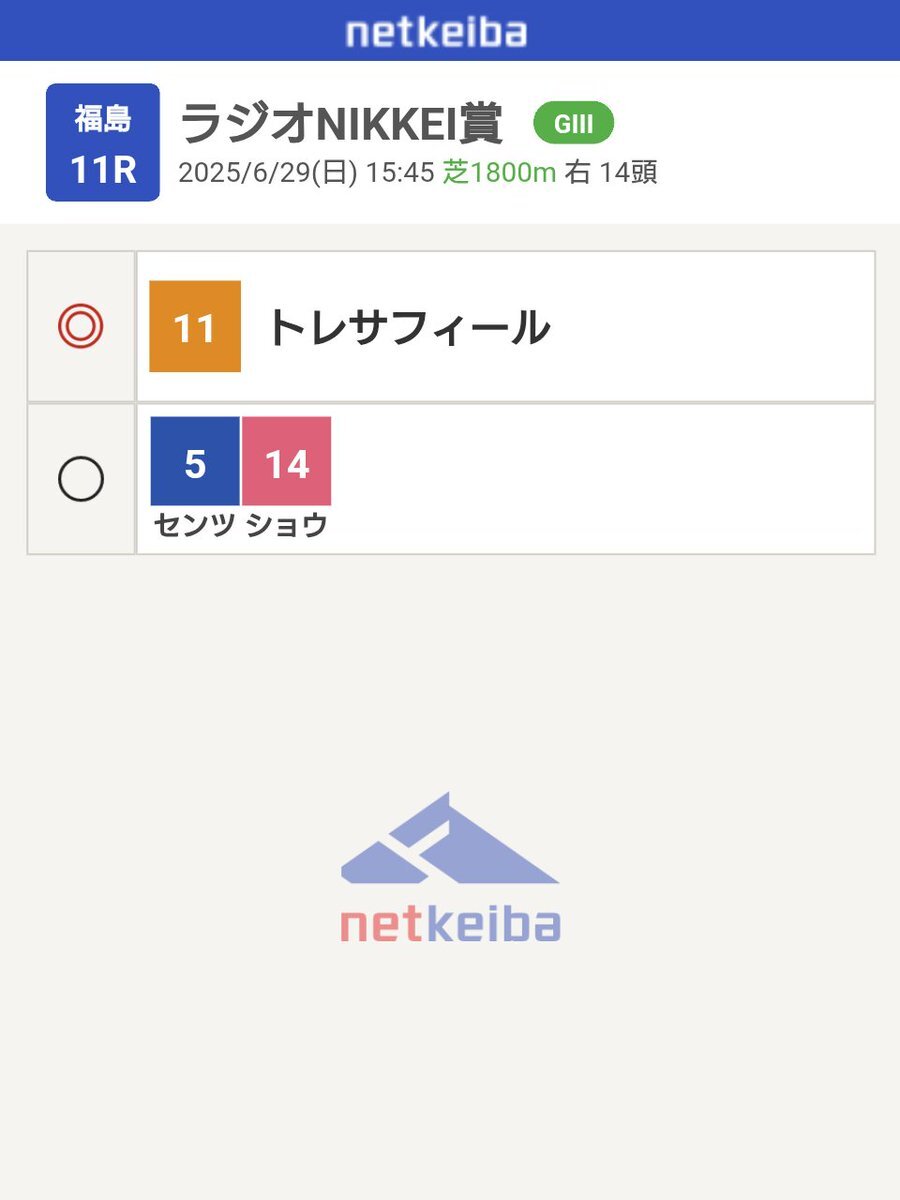Click the green GIII grade badge
900x1200 pixels.
(573, 123)
